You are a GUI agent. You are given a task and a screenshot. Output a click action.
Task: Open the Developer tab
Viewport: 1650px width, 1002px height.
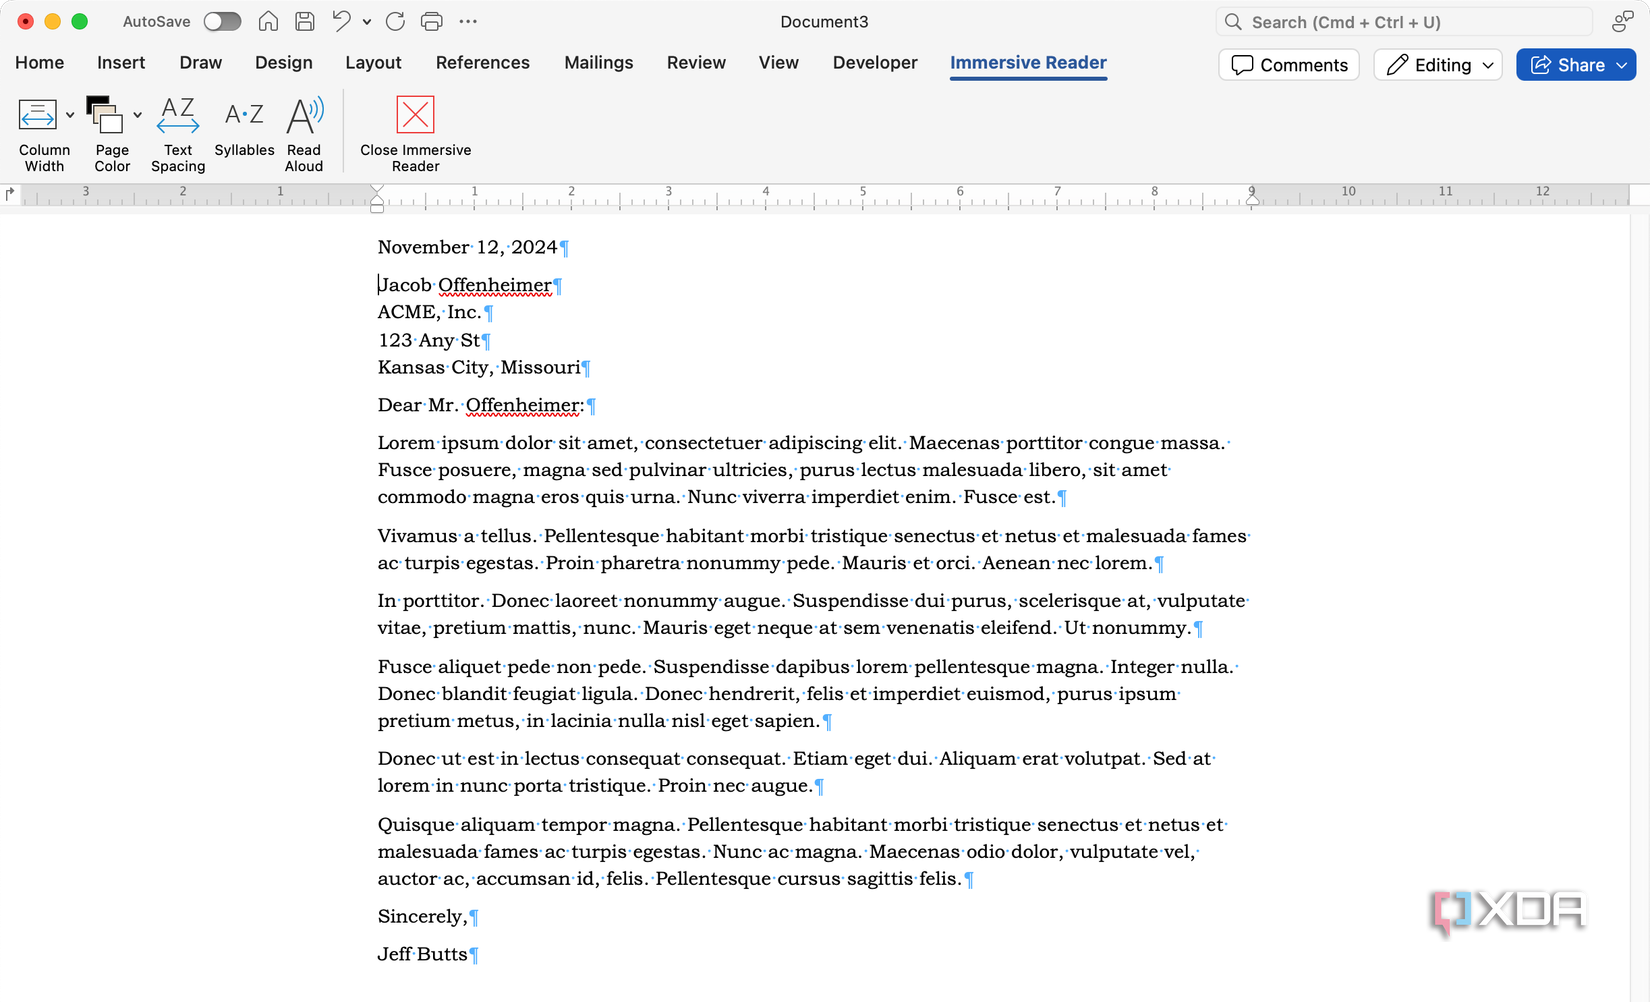(875, 62)
